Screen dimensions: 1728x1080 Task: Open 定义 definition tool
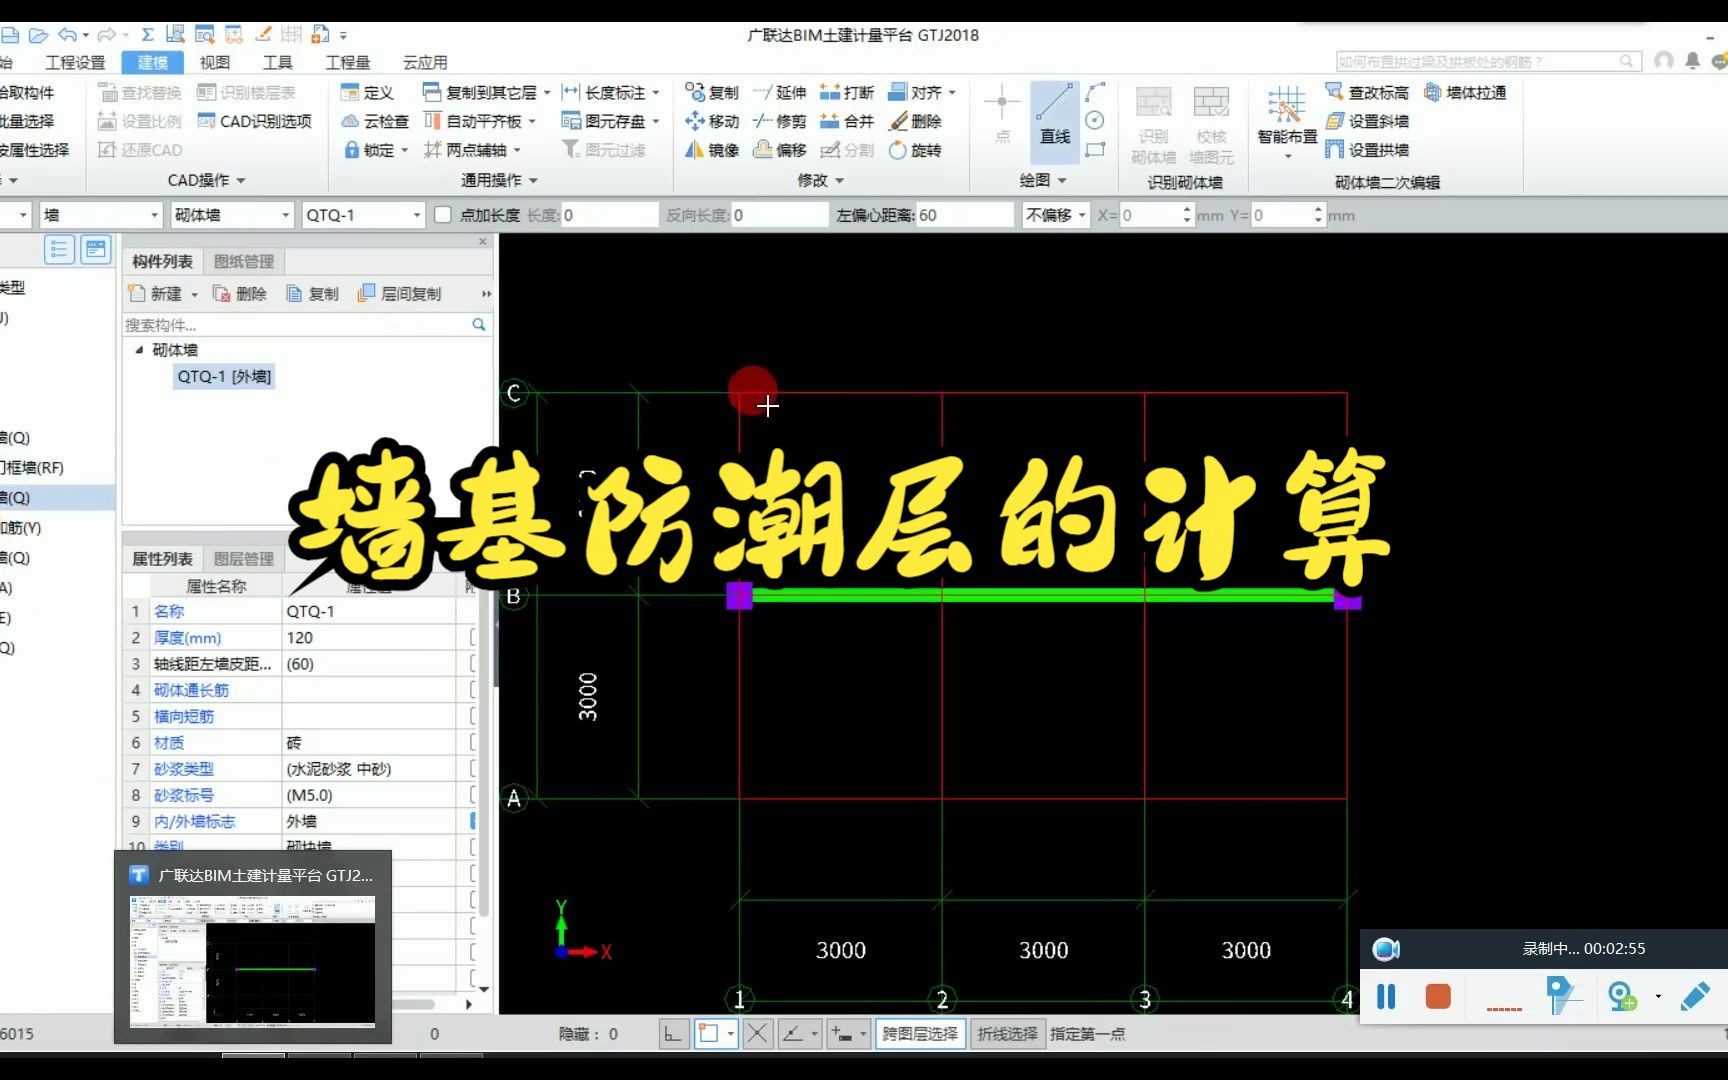pos(367,92)
